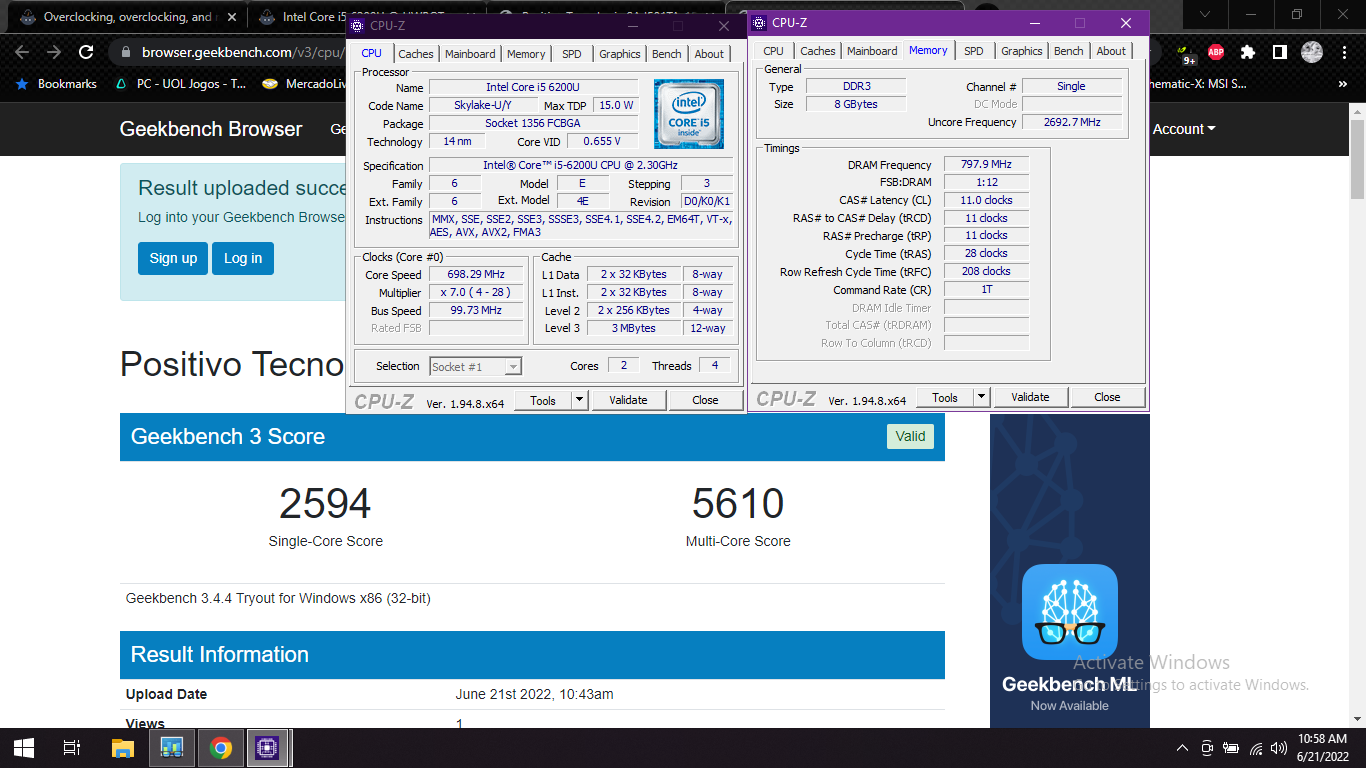The height and width of the screenshot is (768, 1366).
Task: Go back in Chrome history
Action: point(22,52)
